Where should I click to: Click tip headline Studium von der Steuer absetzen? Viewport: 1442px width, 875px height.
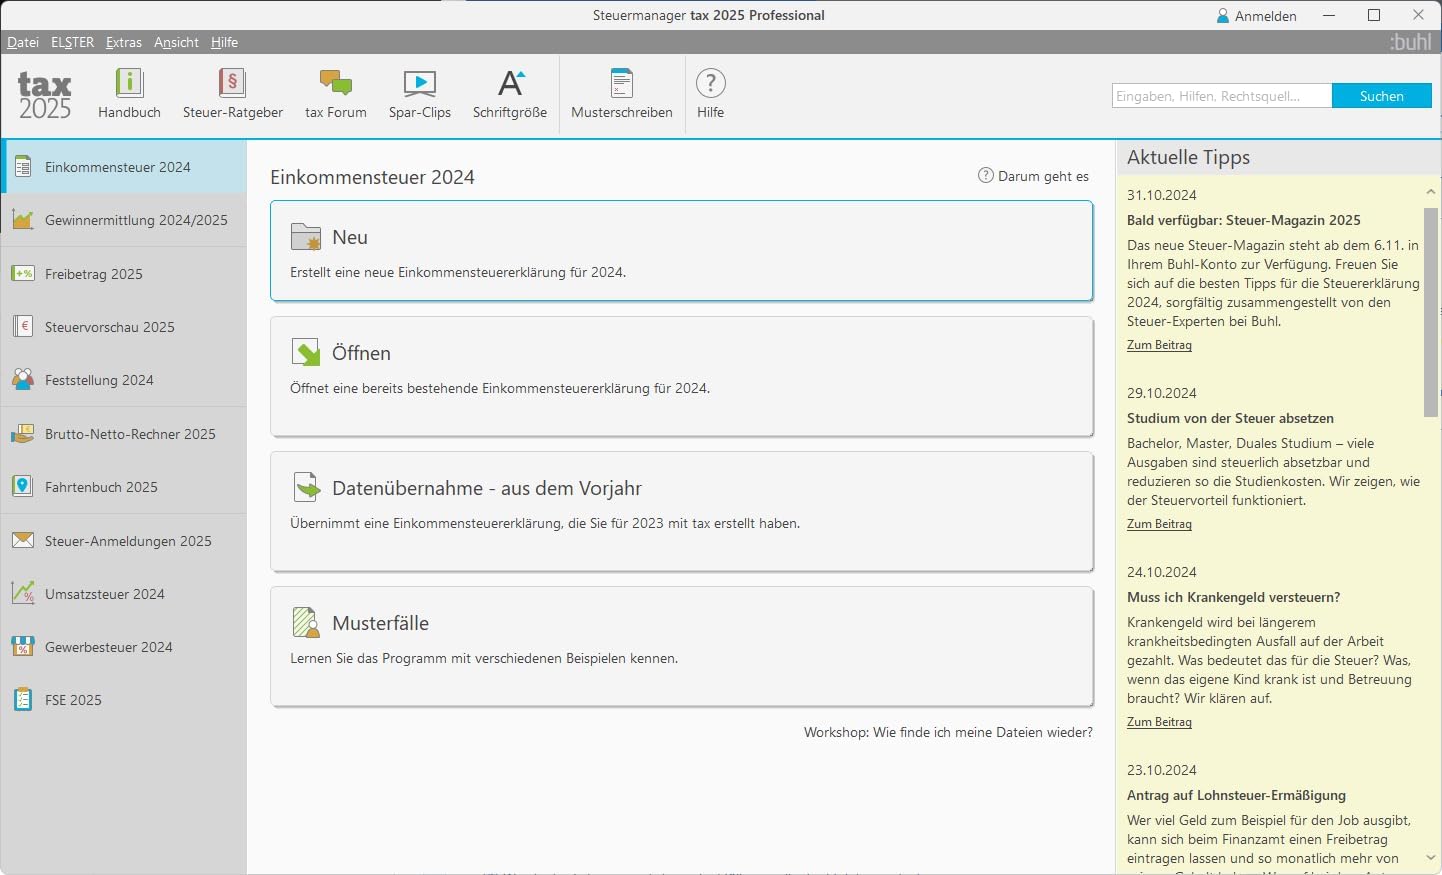[x=1230, y=418]
